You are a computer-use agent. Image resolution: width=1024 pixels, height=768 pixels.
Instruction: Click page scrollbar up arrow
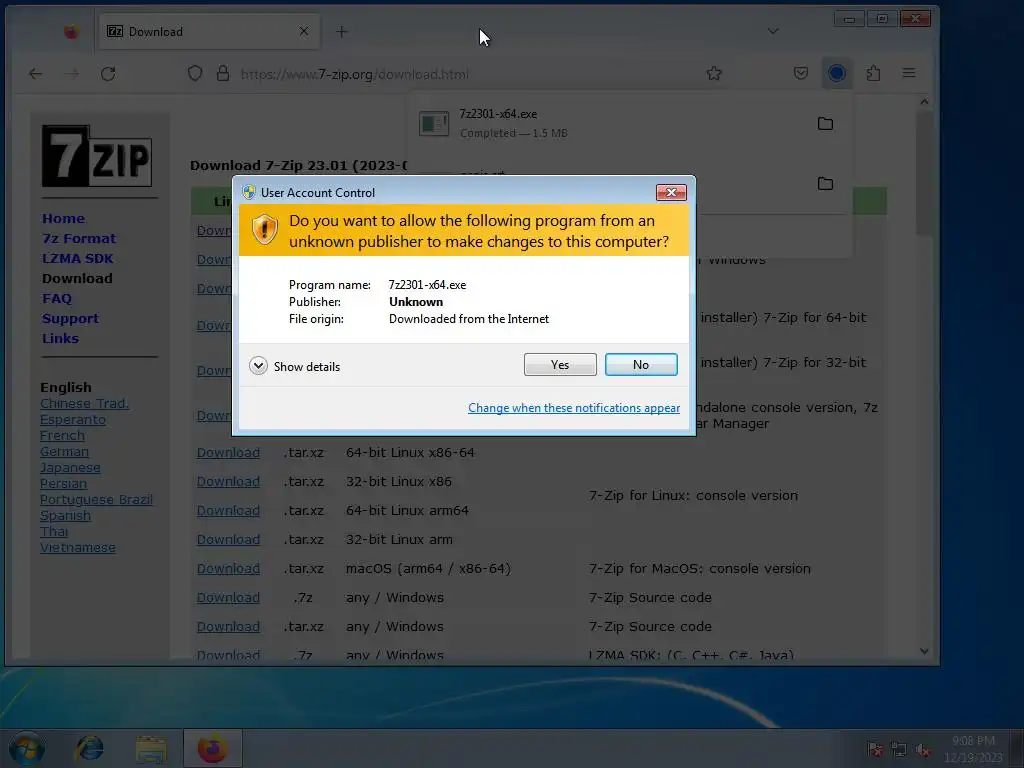pos(923,102)
